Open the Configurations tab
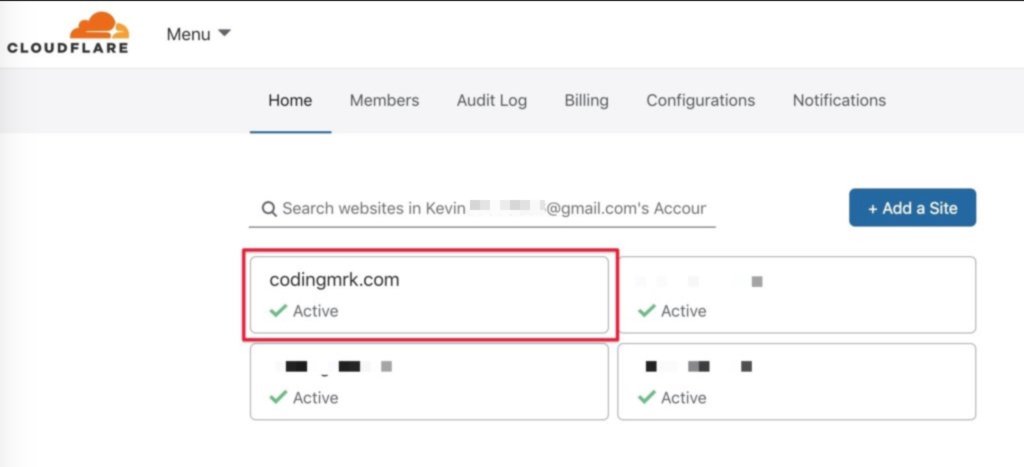Image resolution: width=1024 pixels, height=467 pixels. click(x=701, y=101)
